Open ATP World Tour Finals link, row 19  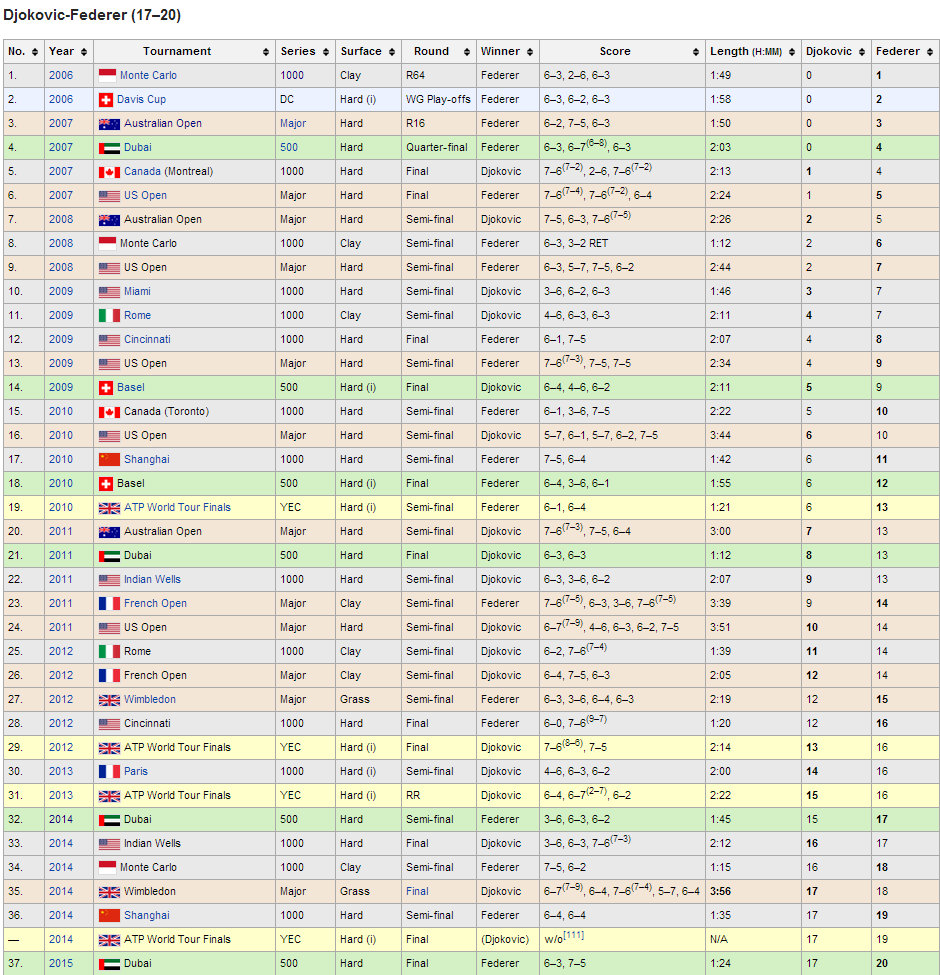[177, 507]
